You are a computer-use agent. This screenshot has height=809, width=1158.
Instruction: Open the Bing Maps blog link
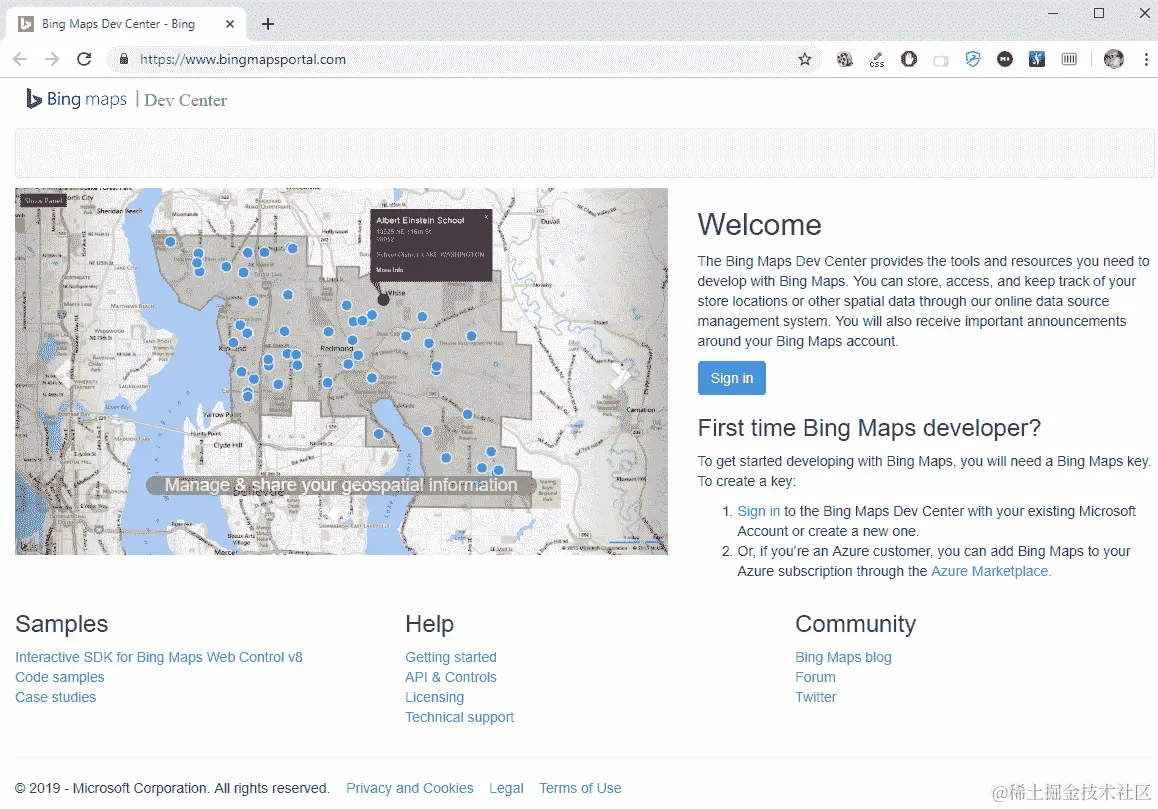tap(843, 657)
